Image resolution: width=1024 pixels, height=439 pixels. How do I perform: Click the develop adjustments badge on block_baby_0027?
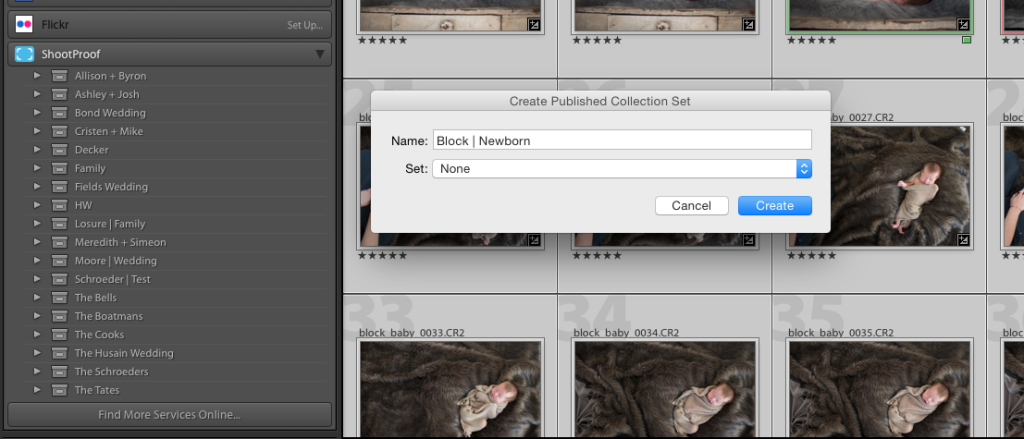963,240
